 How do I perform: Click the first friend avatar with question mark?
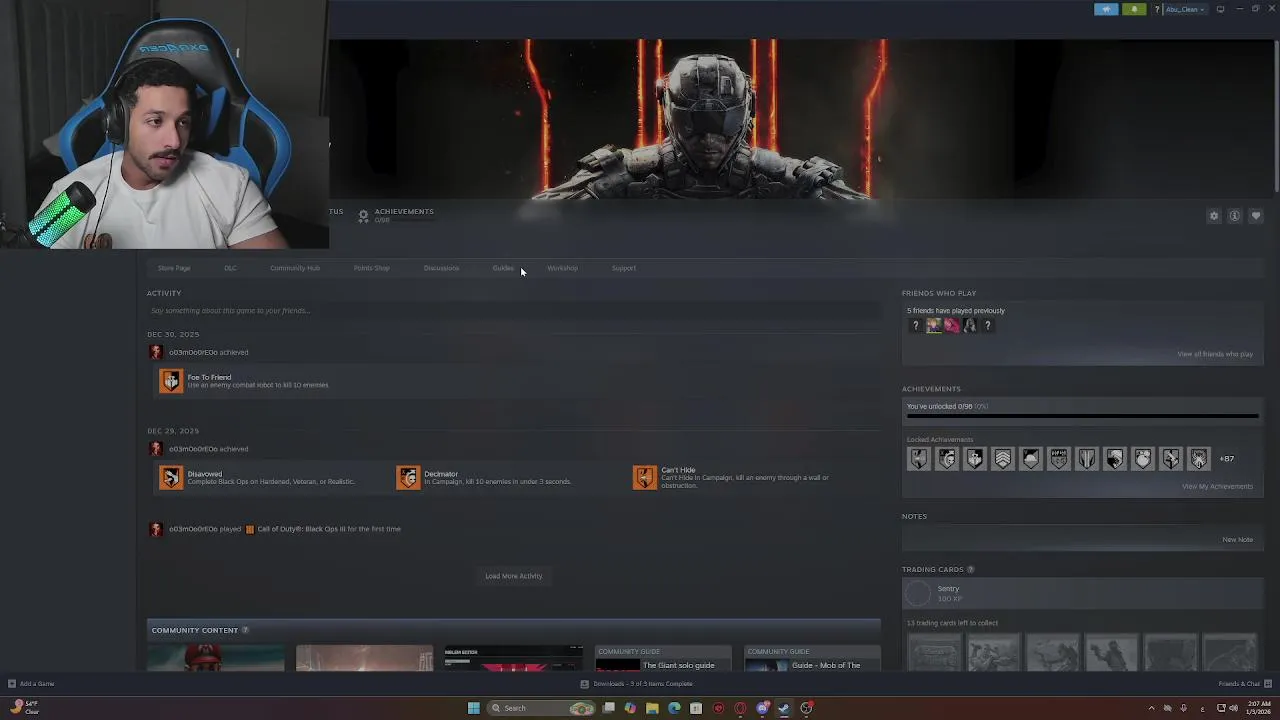[915, 325]
